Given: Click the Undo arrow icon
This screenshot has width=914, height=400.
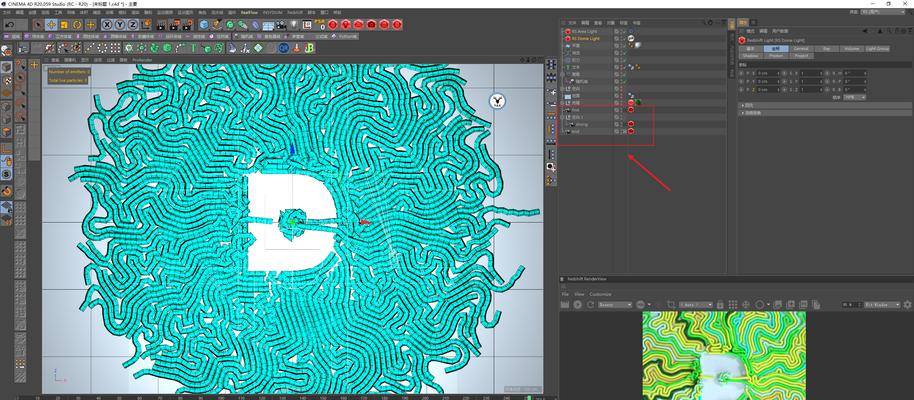Looking at the screenshot, I should pyautogui.click(x=10, y=24).
